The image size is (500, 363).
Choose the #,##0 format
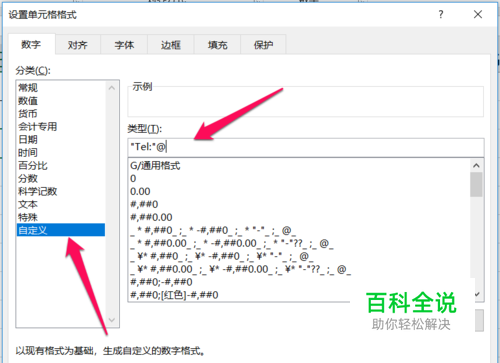click(299, 204)
